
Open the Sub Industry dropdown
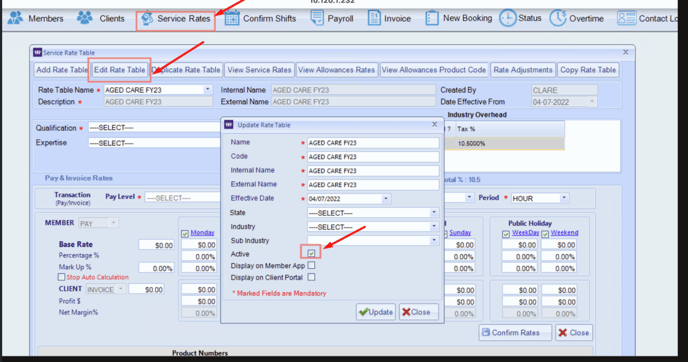pos(434,240)
